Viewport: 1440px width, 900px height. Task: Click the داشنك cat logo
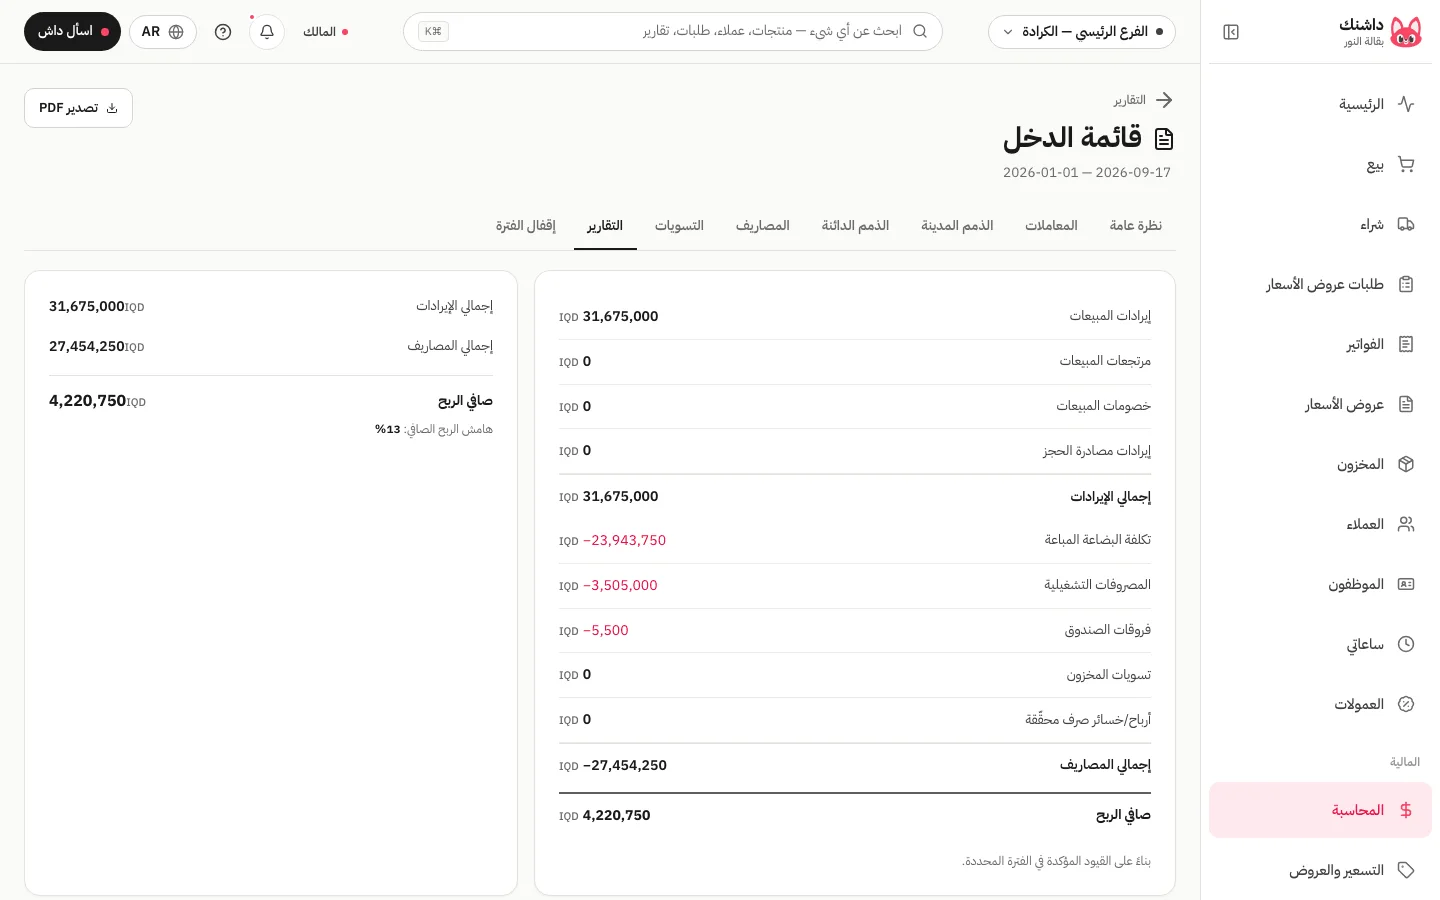(x=1406, y=32)
